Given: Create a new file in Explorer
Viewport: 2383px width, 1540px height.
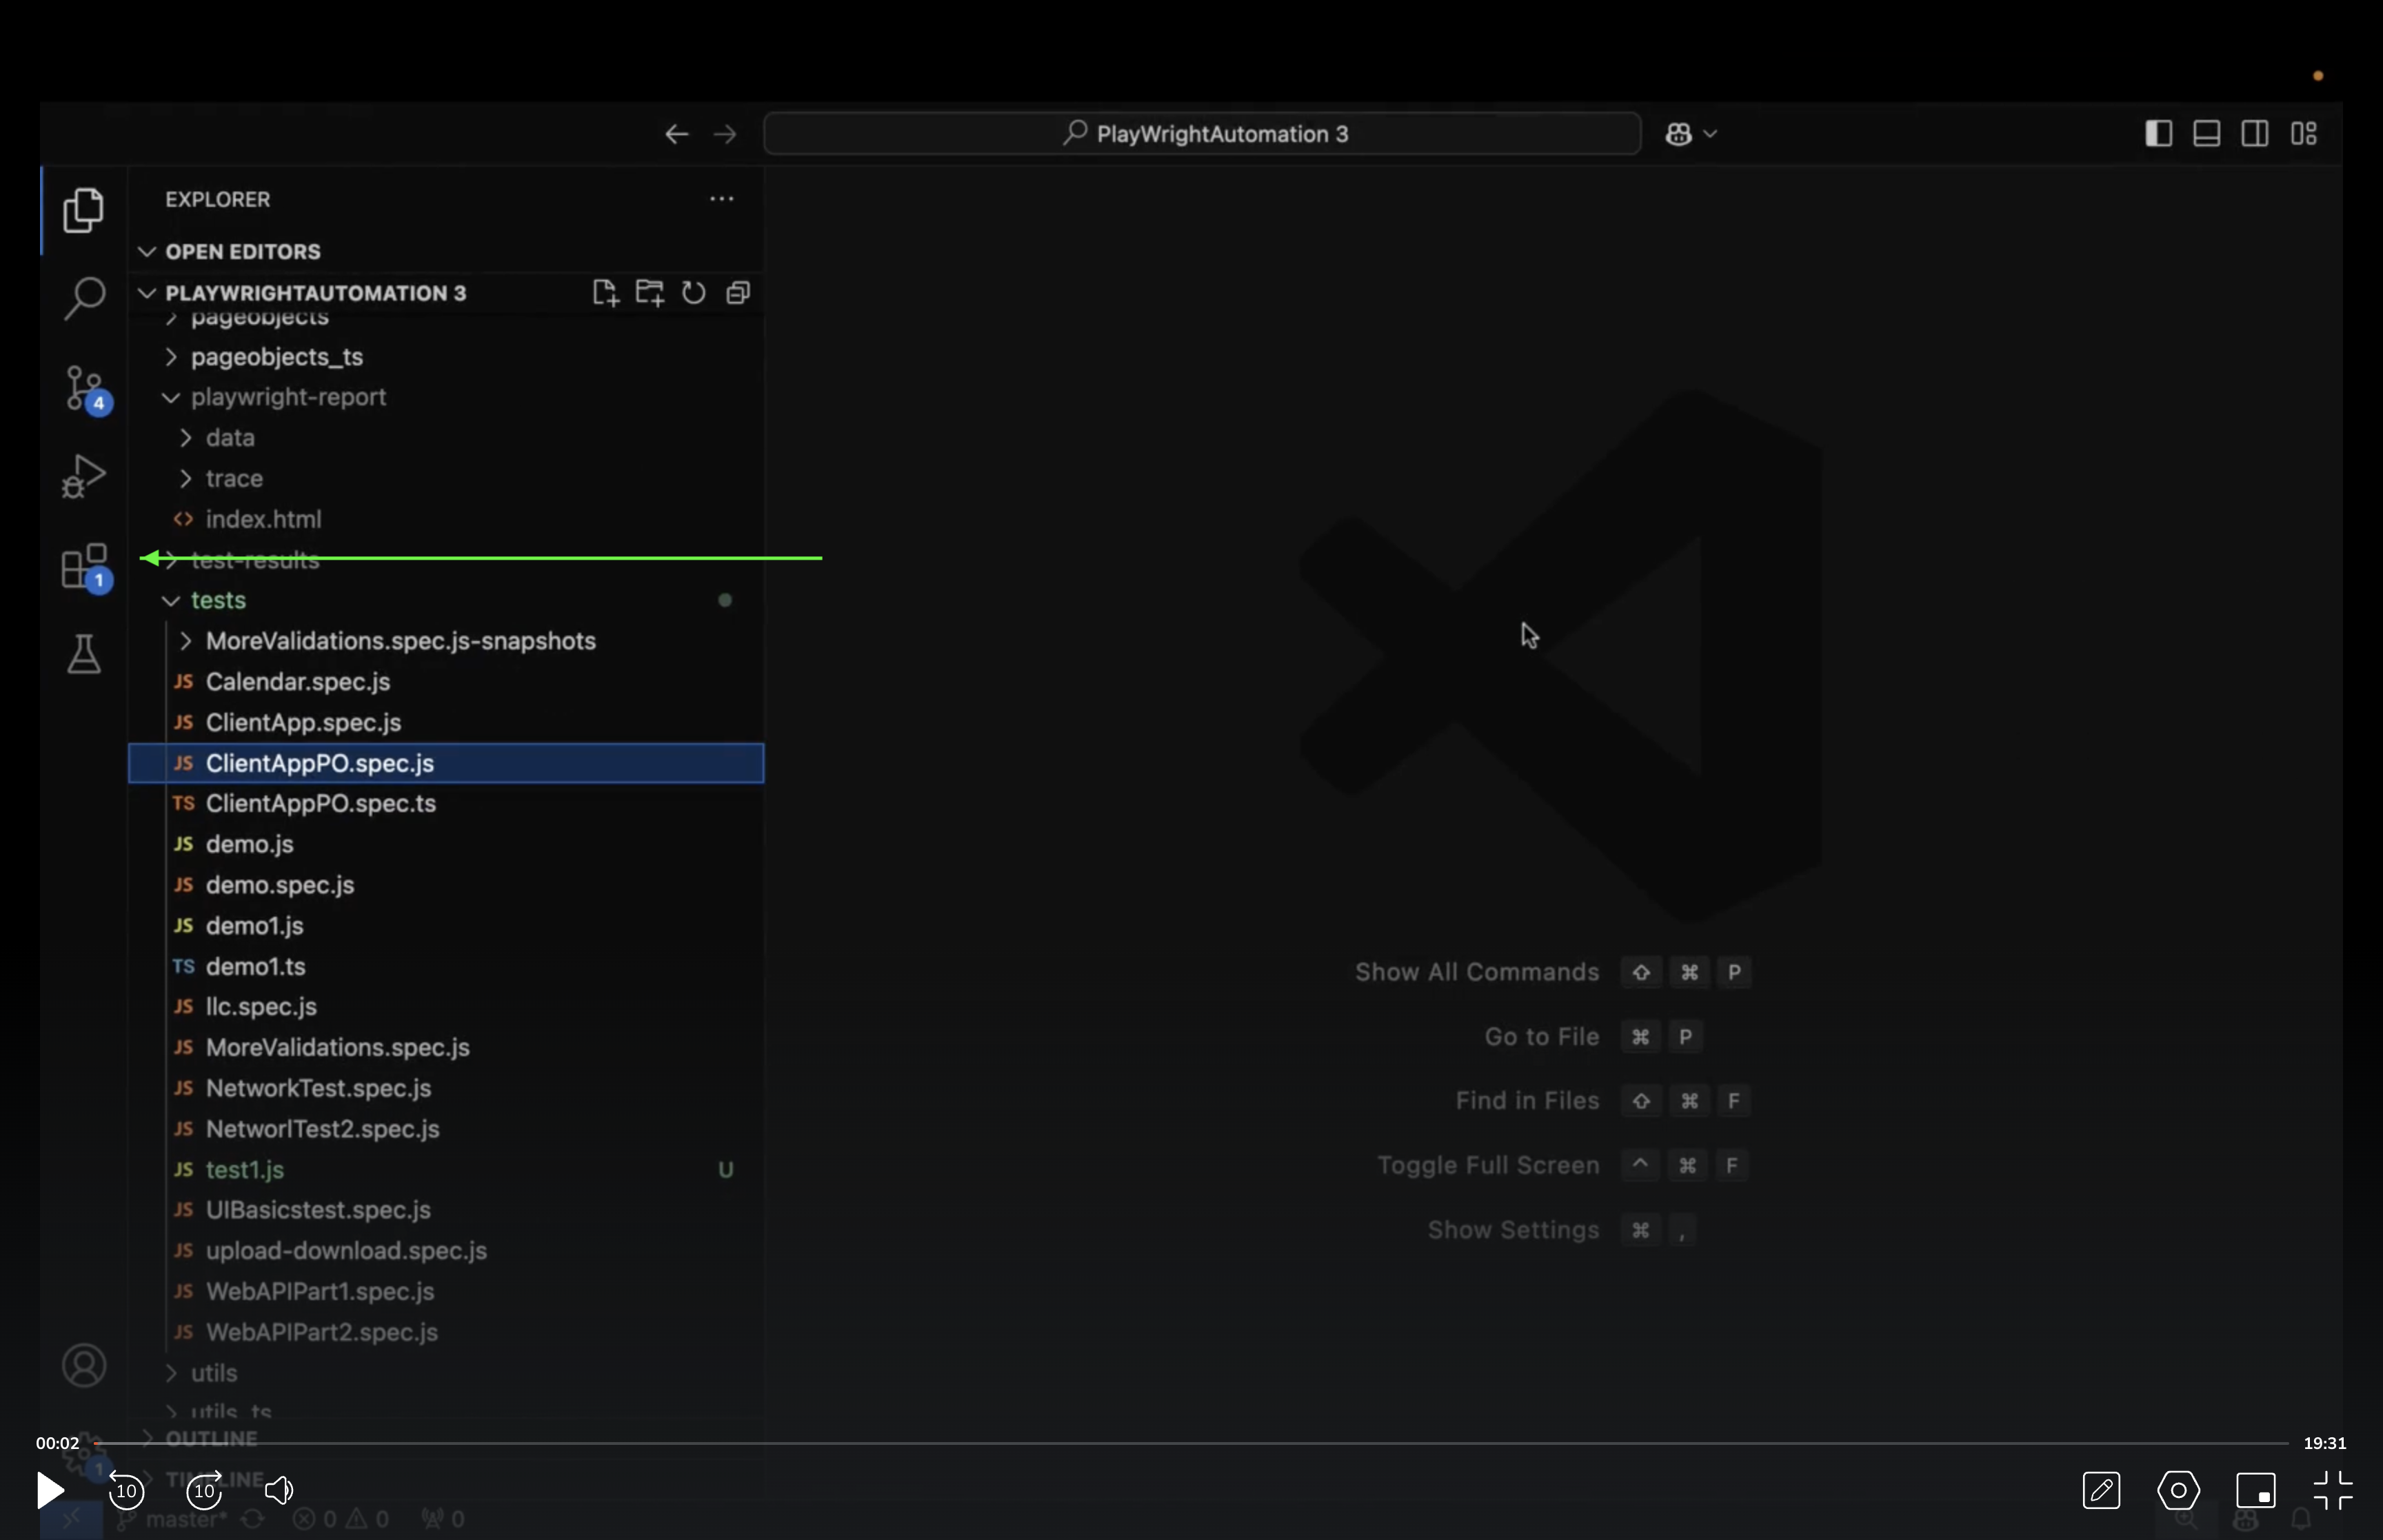Looking at the screenshot, I should (x=604, y=292).
